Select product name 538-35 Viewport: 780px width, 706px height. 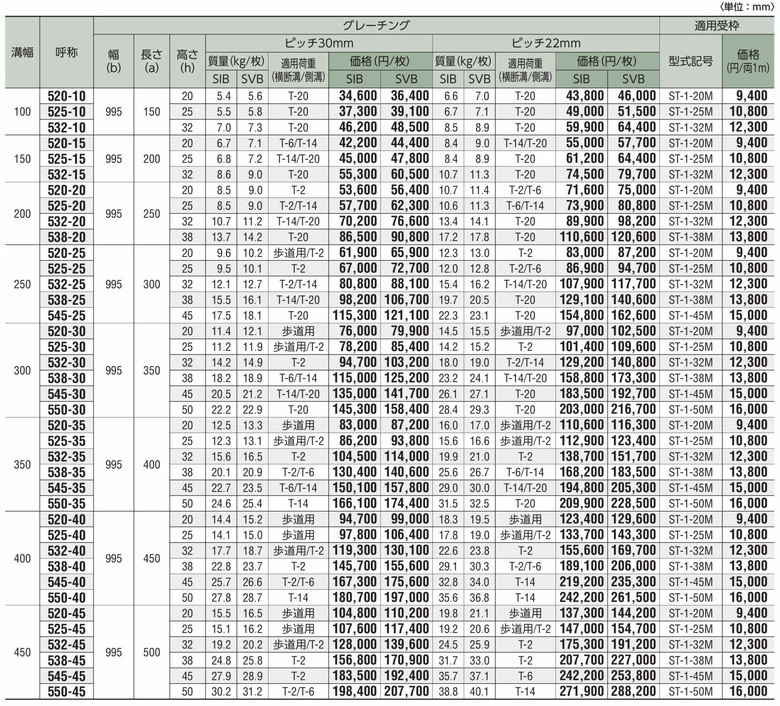click(x=67, y=472)
